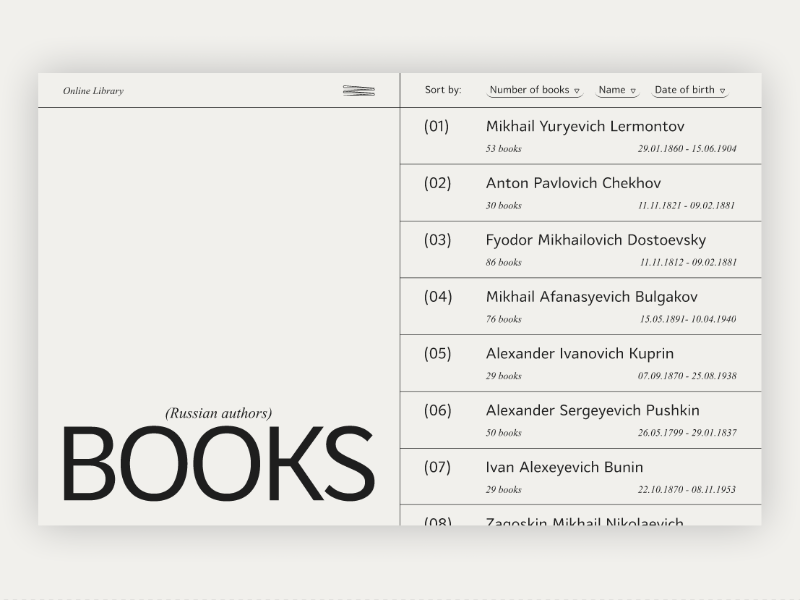Open the Date of birth sort dropdown
This screenshot has height=600, width=800.
coord(690,89)
